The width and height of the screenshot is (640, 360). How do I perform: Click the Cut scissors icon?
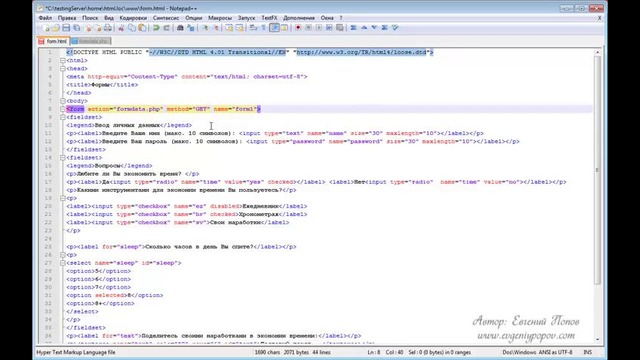click(x=121, y=28)
